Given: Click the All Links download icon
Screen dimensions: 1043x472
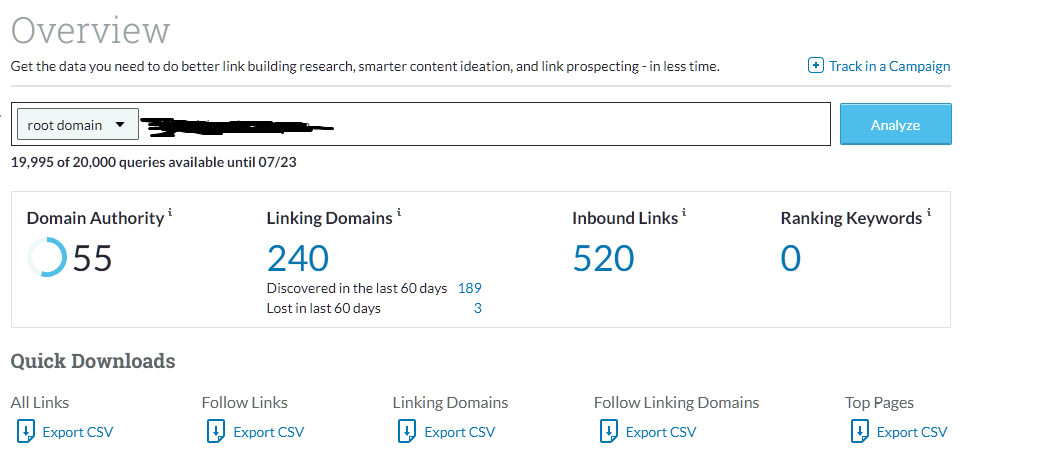Looking at the screenshot, I should [24, 431].
